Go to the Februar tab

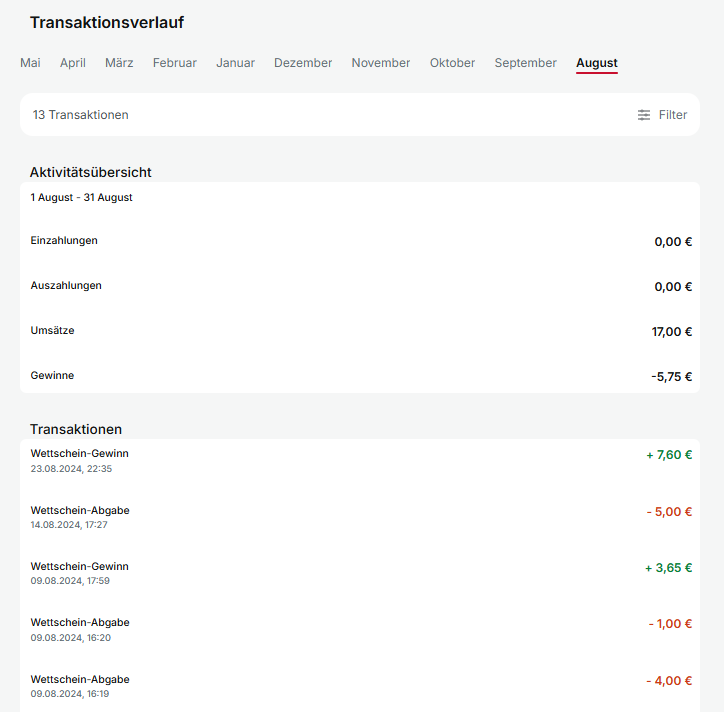pos(175,63)
